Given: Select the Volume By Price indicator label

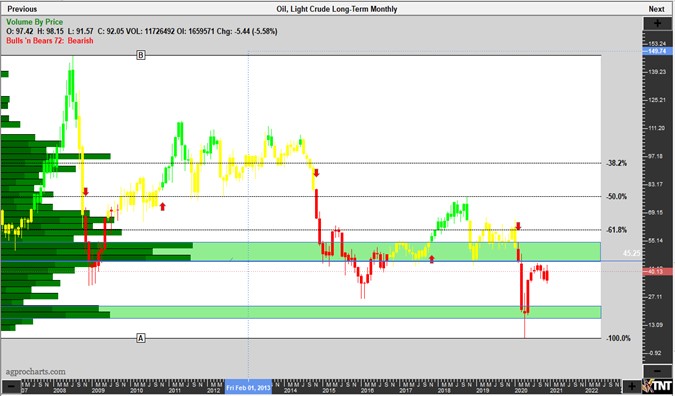Looking at the screenshot, I should (34, 22).
